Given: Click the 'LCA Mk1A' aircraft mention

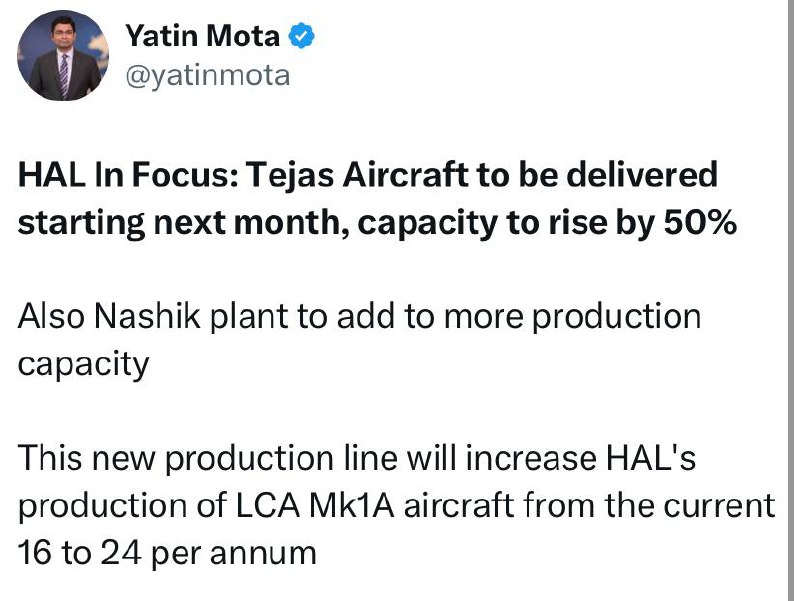Looking at the screenshot, I should 315,506.
